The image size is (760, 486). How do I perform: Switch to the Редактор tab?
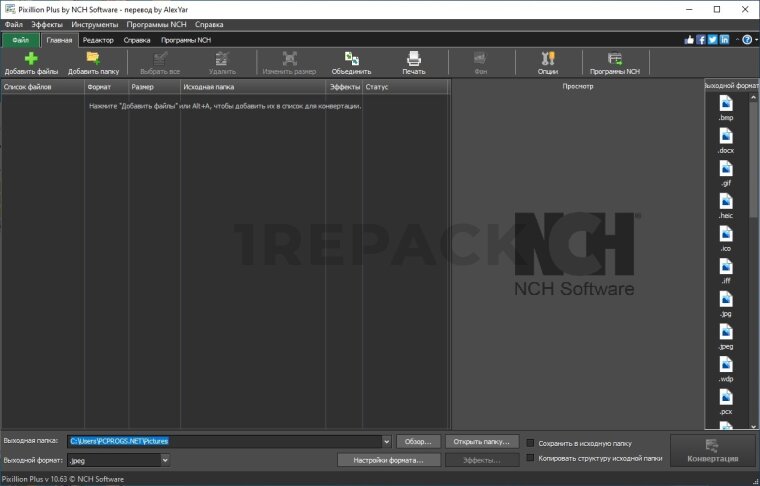[98, 40]
